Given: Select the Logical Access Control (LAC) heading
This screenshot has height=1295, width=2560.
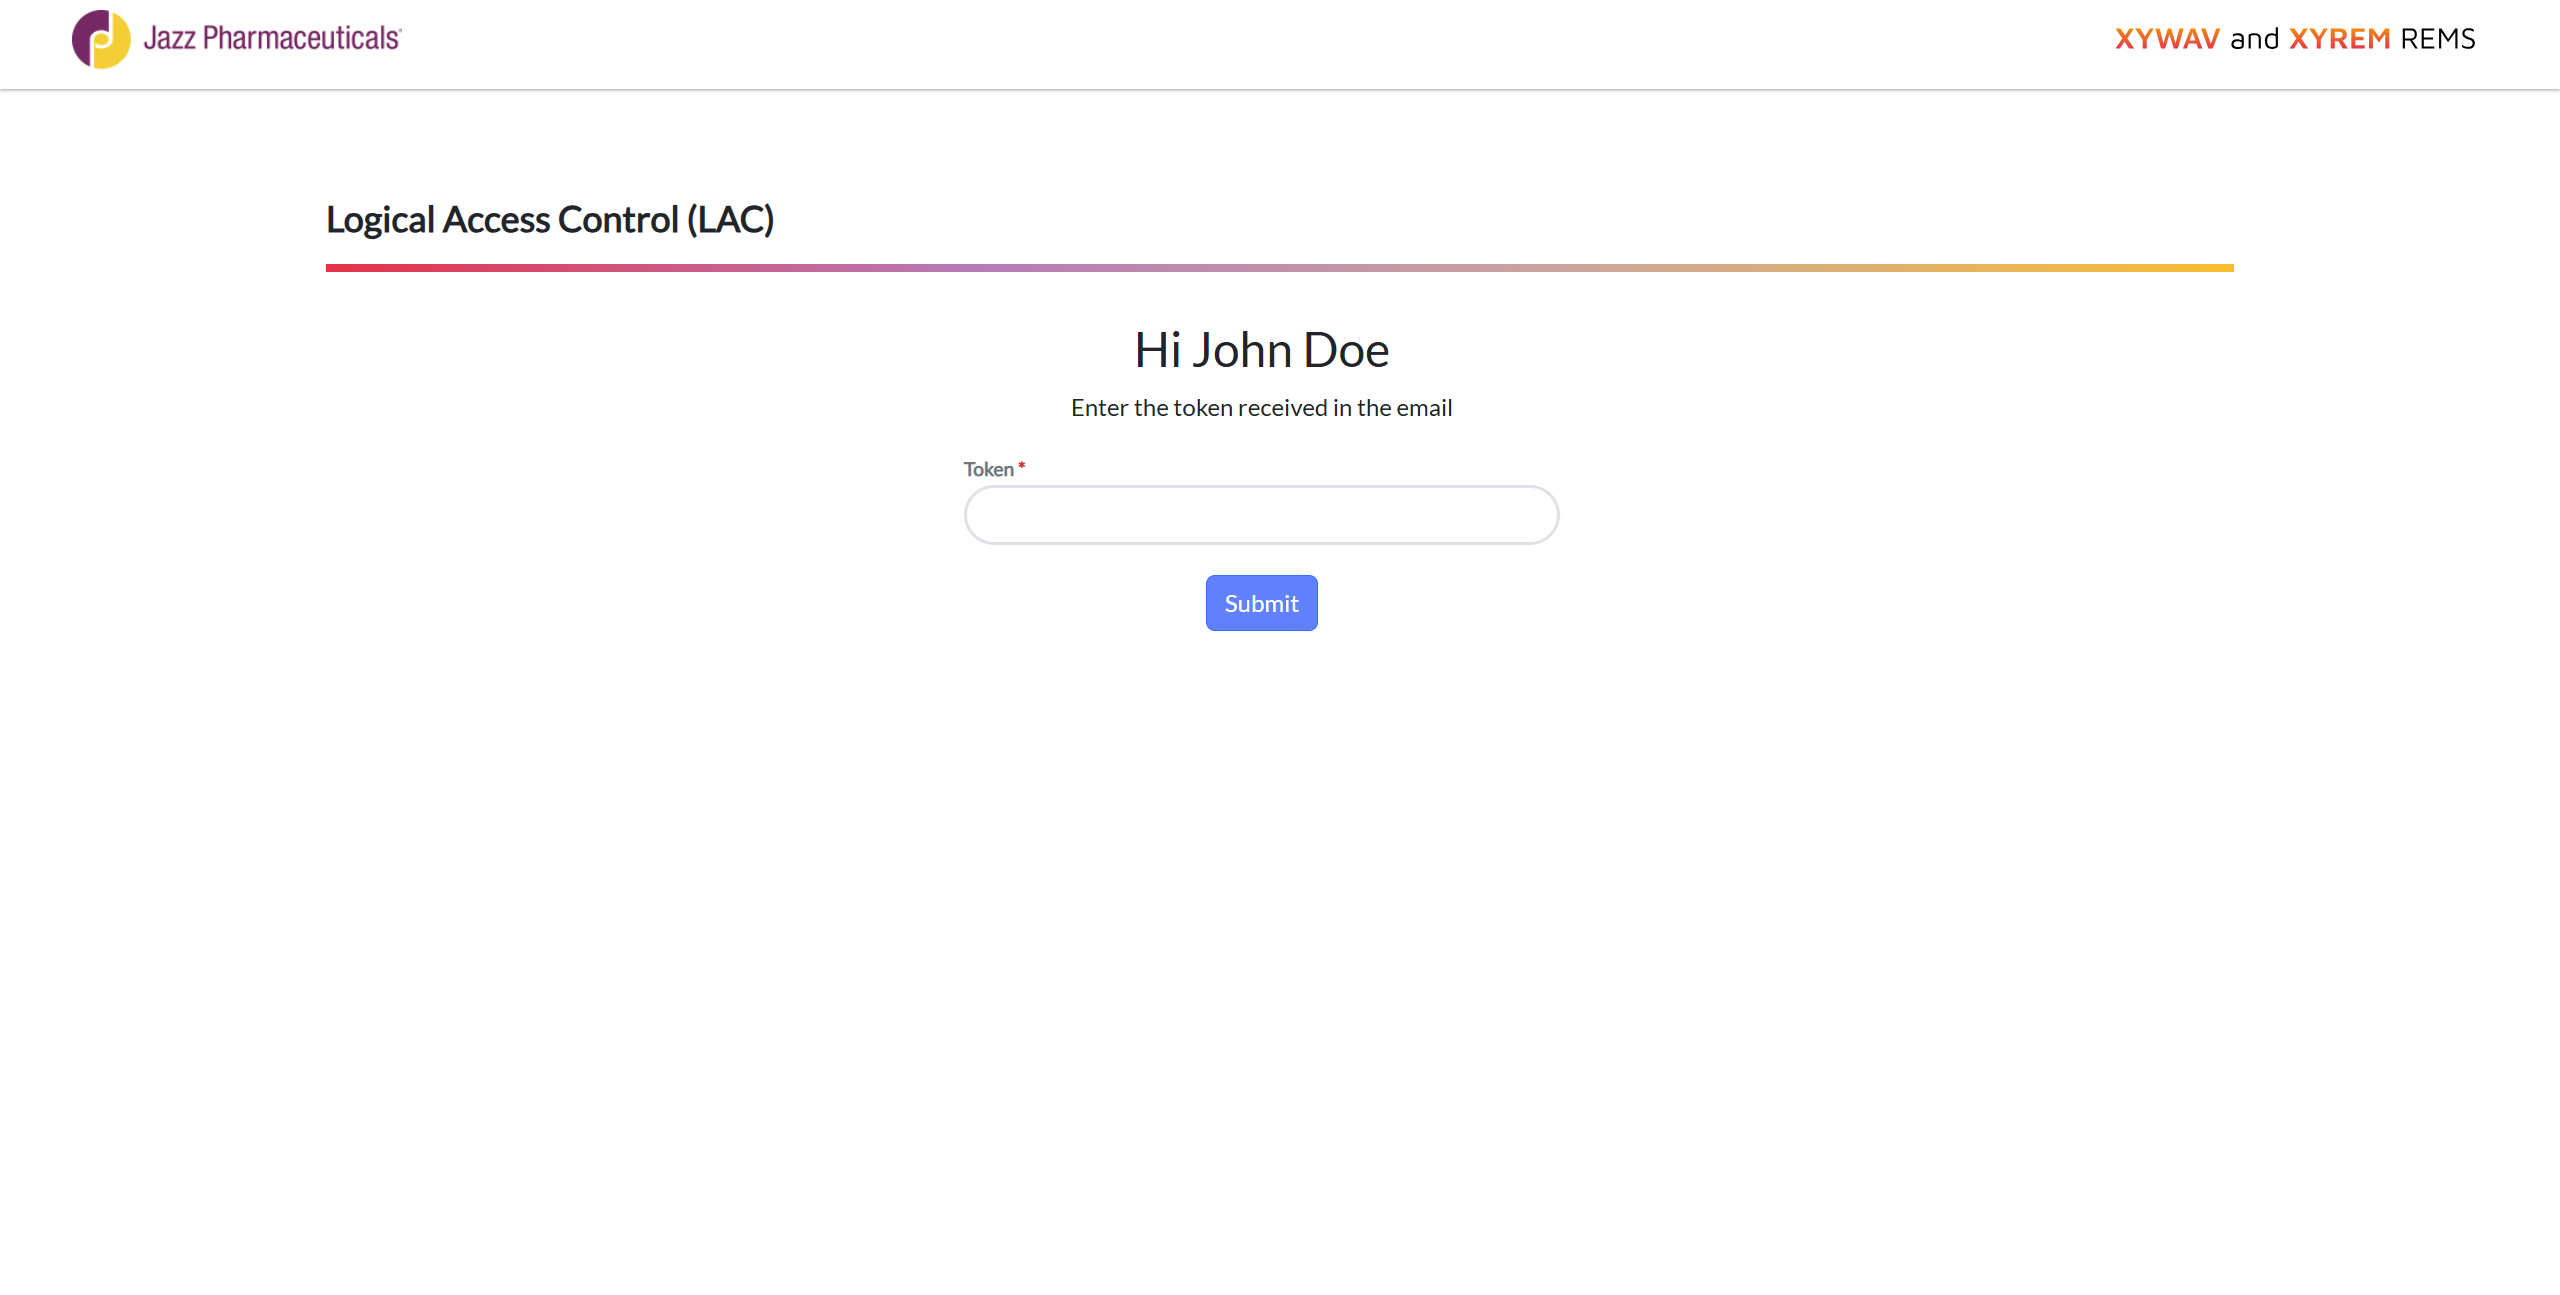Looking at the screenshot, I should pos(550,220).
